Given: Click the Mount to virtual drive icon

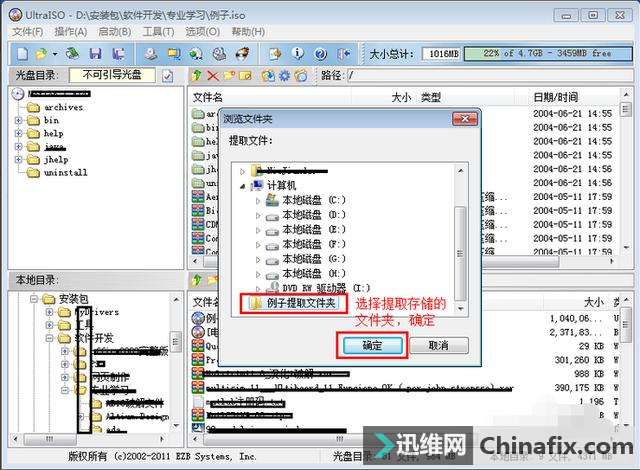Looking at the screenshot, I should coord(220,53).
